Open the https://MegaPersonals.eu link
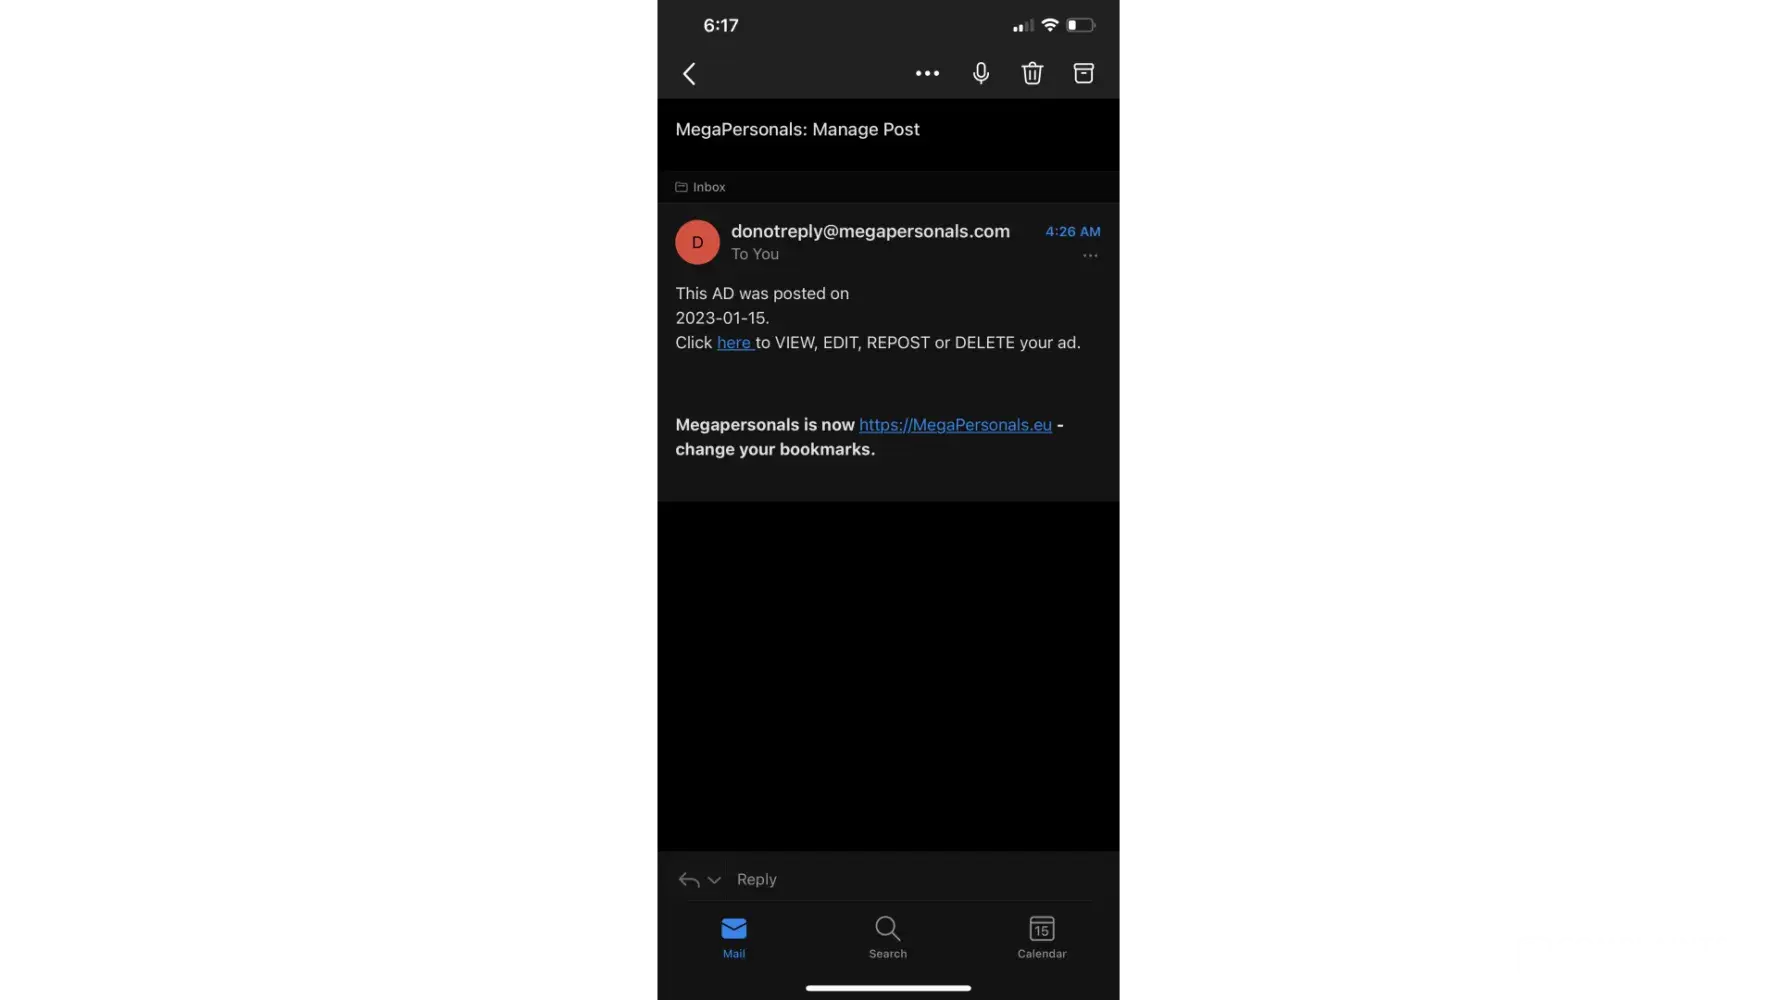Image resolution: width=1778 pixels, height=1000 pixels. pos(955,425)
